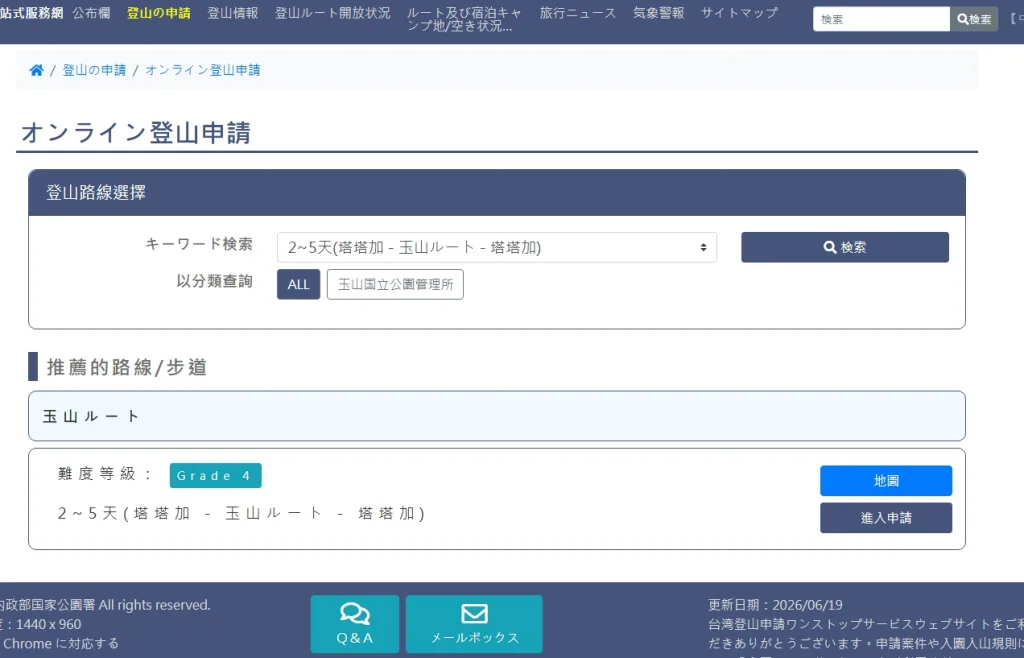Open the 登山ルート開放状況 menu
Screen dimensions: 1024x658
point(332,13)
